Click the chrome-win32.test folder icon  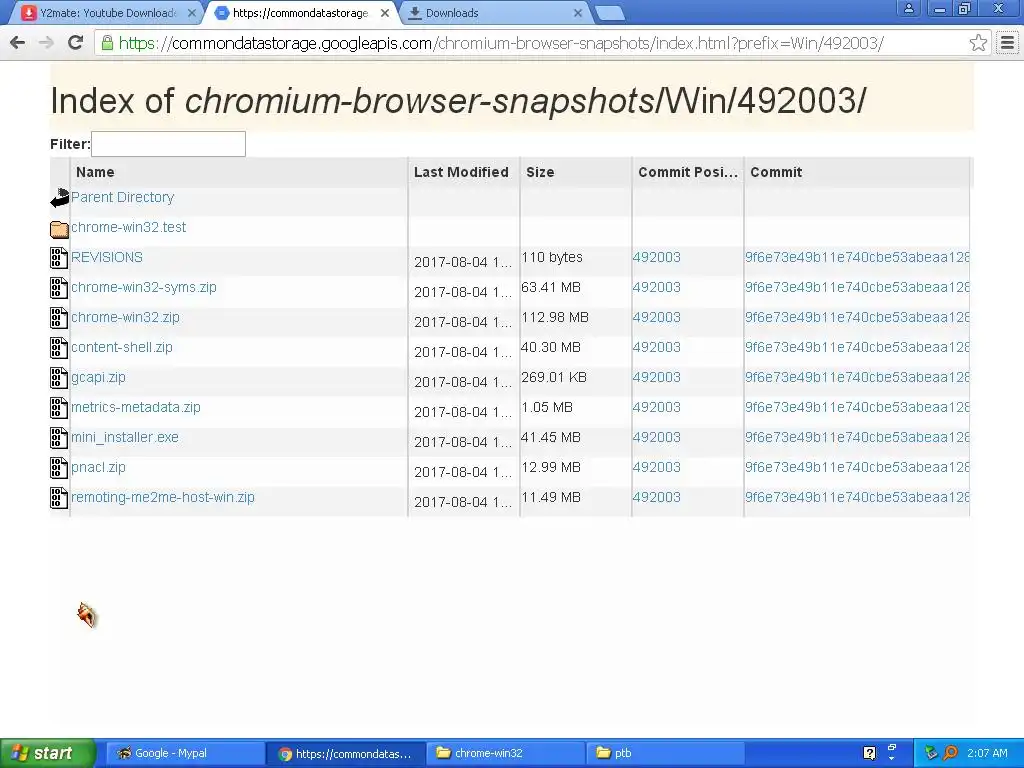(59, 229)
